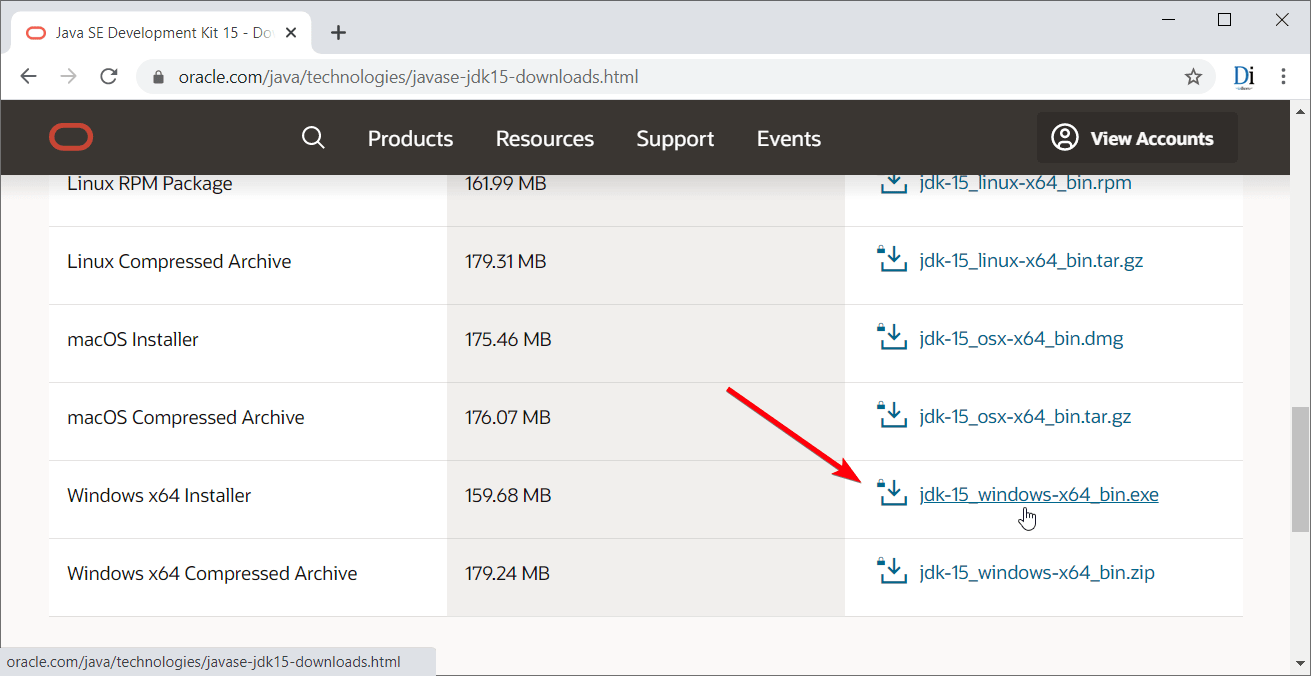Viewport: 1311px width, 676px height.
Task: Download jdk-15_osx-x64_bin.dmg link
Action: tap(1021, 340)
